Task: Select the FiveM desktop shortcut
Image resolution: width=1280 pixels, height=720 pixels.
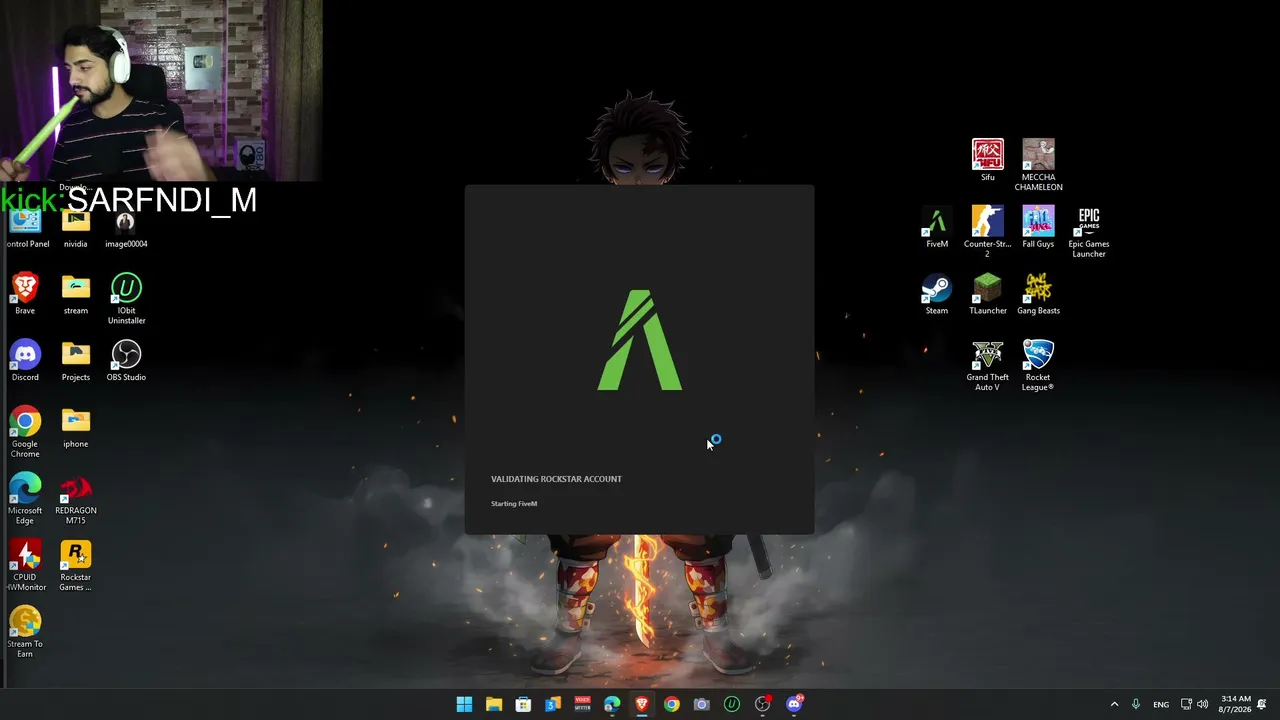Action: (x=937, y=227)
